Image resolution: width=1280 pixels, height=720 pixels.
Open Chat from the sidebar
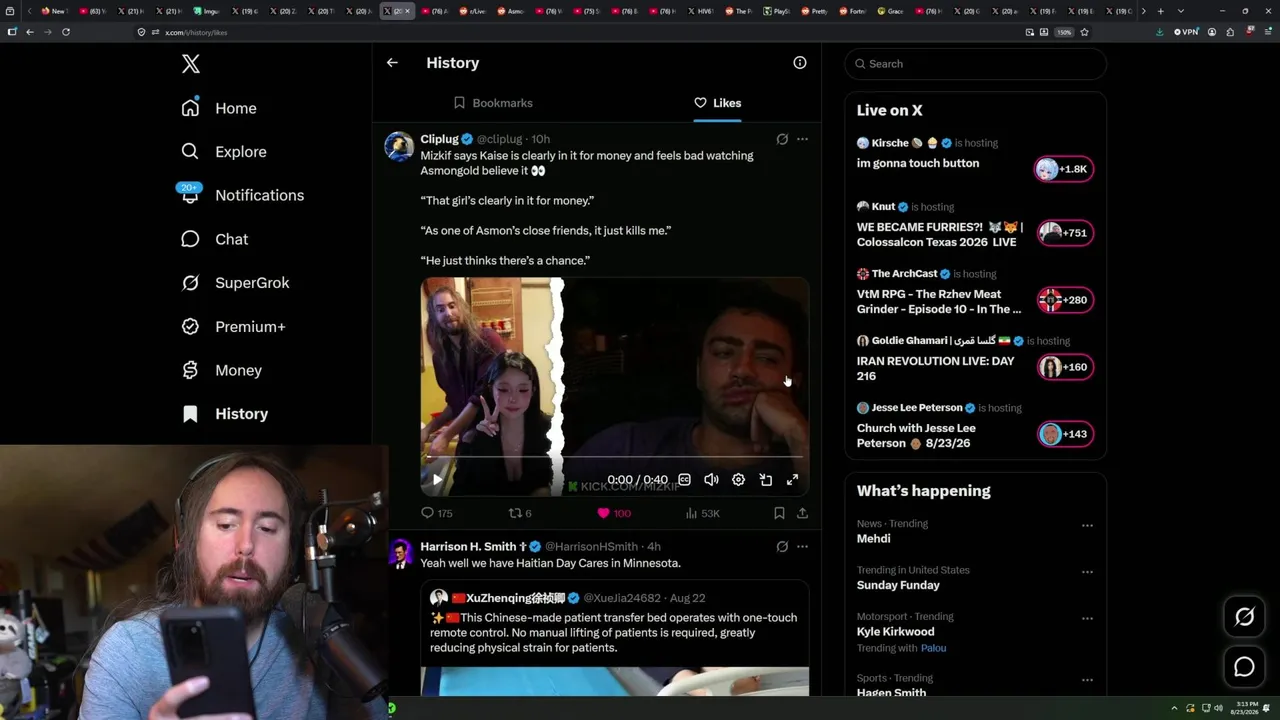(214, 239)
